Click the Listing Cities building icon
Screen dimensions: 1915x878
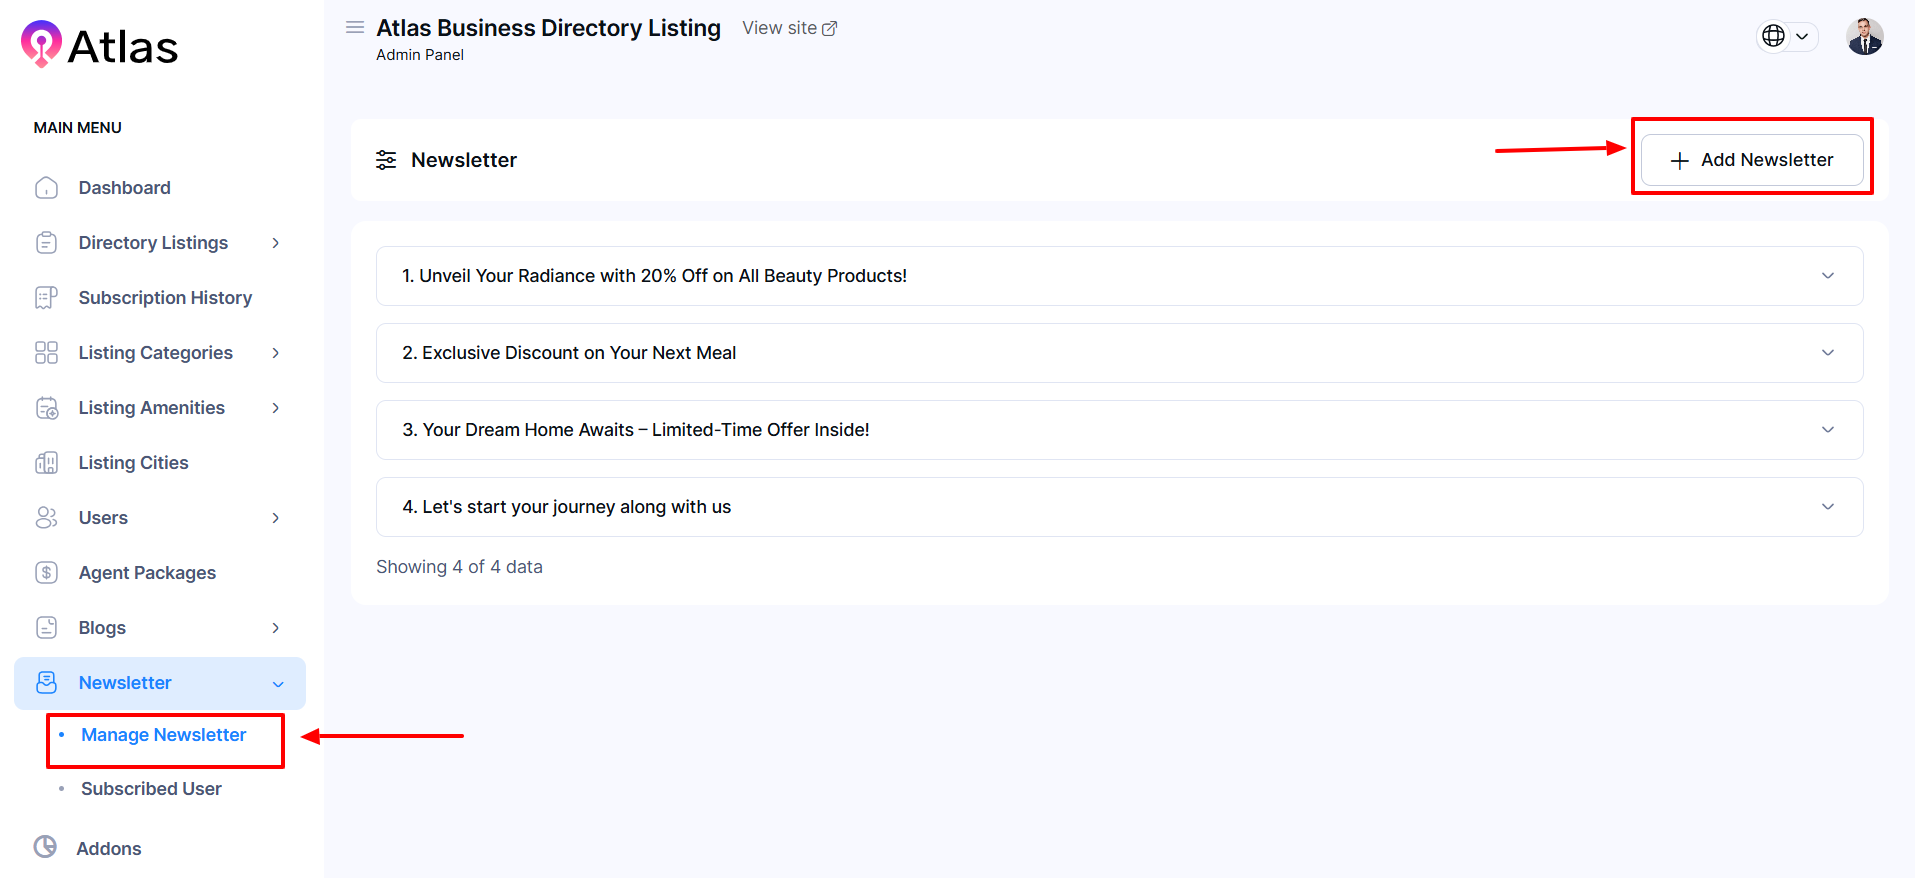pyautogui.click(x=46, y=463)
